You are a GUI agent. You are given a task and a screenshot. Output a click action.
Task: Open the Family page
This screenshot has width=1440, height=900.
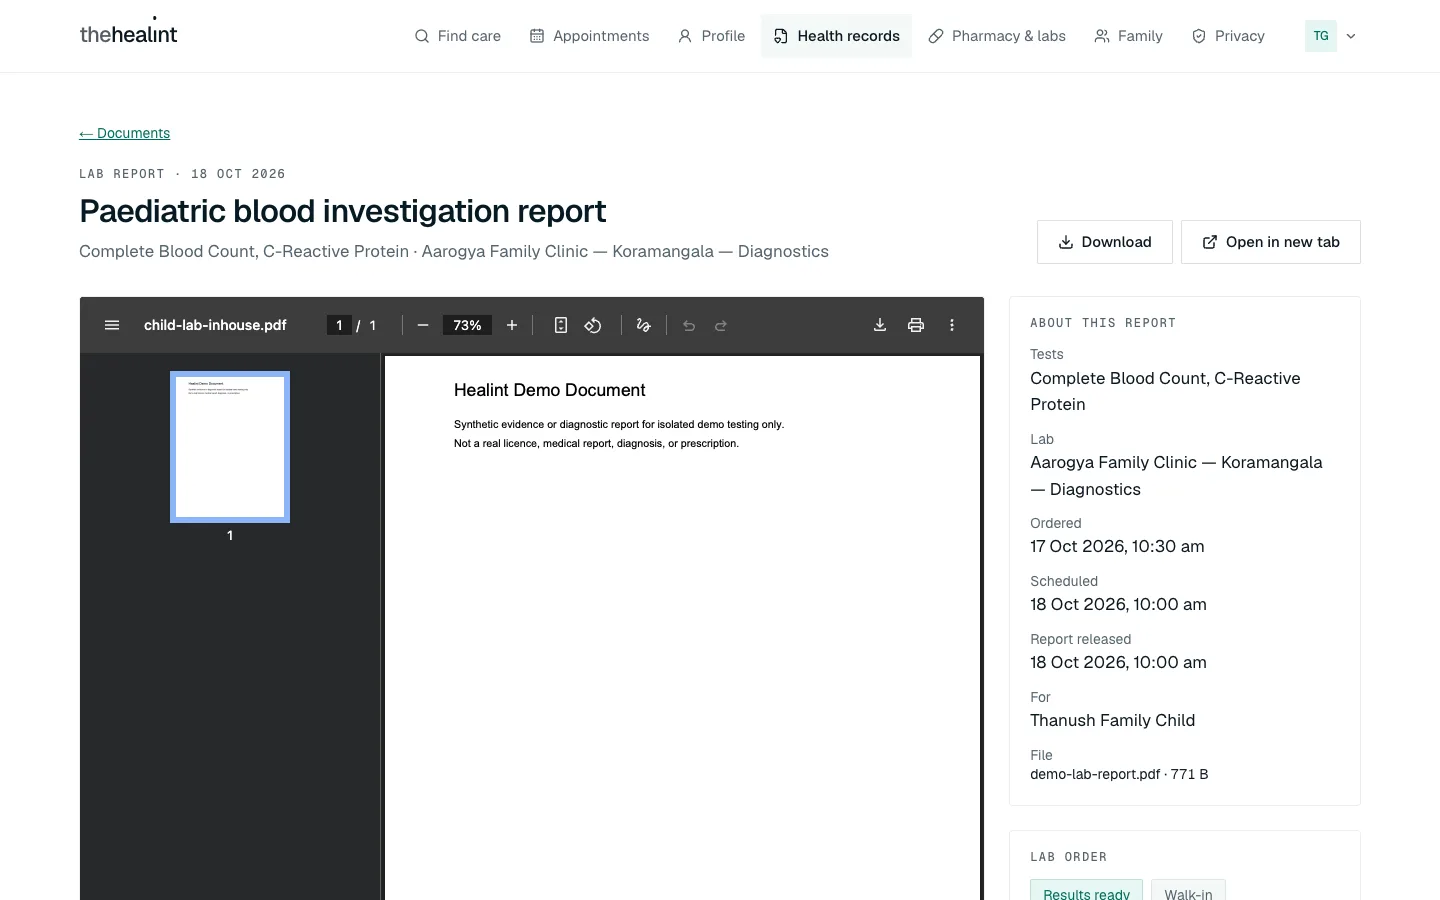[1129, 36]
